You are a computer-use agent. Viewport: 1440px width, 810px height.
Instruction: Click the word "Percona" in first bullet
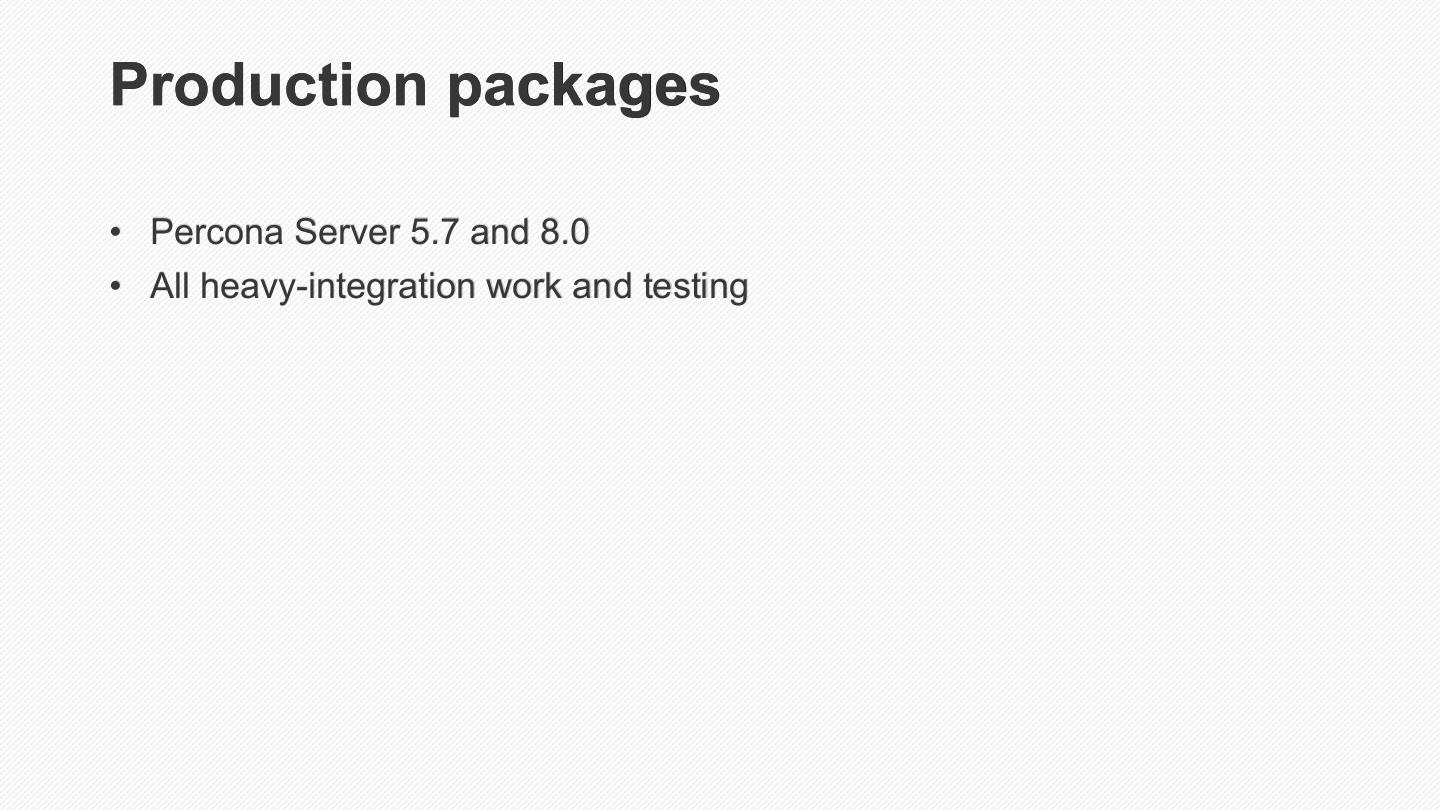pos(217,232)
